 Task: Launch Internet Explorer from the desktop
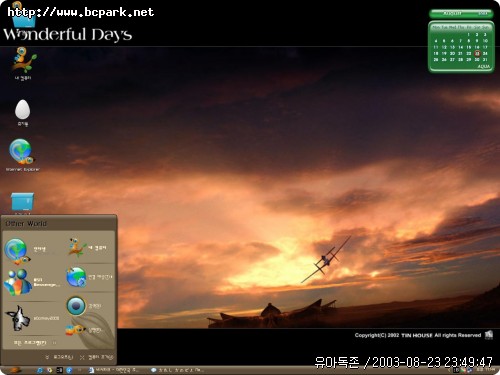pyautogui.click(x=22, y=155)
